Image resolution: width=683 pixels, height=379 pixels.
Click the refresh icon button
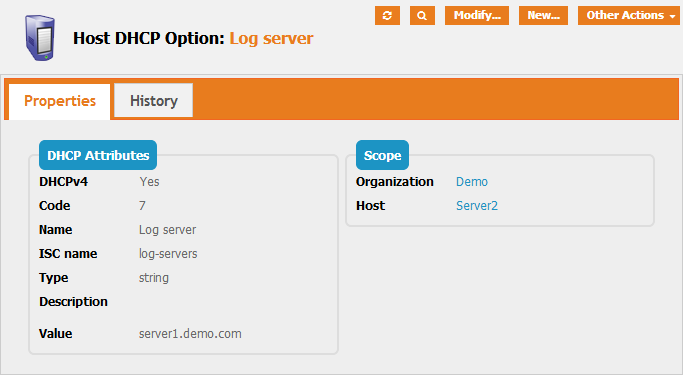pyautogui.click(x=387, y=16)
